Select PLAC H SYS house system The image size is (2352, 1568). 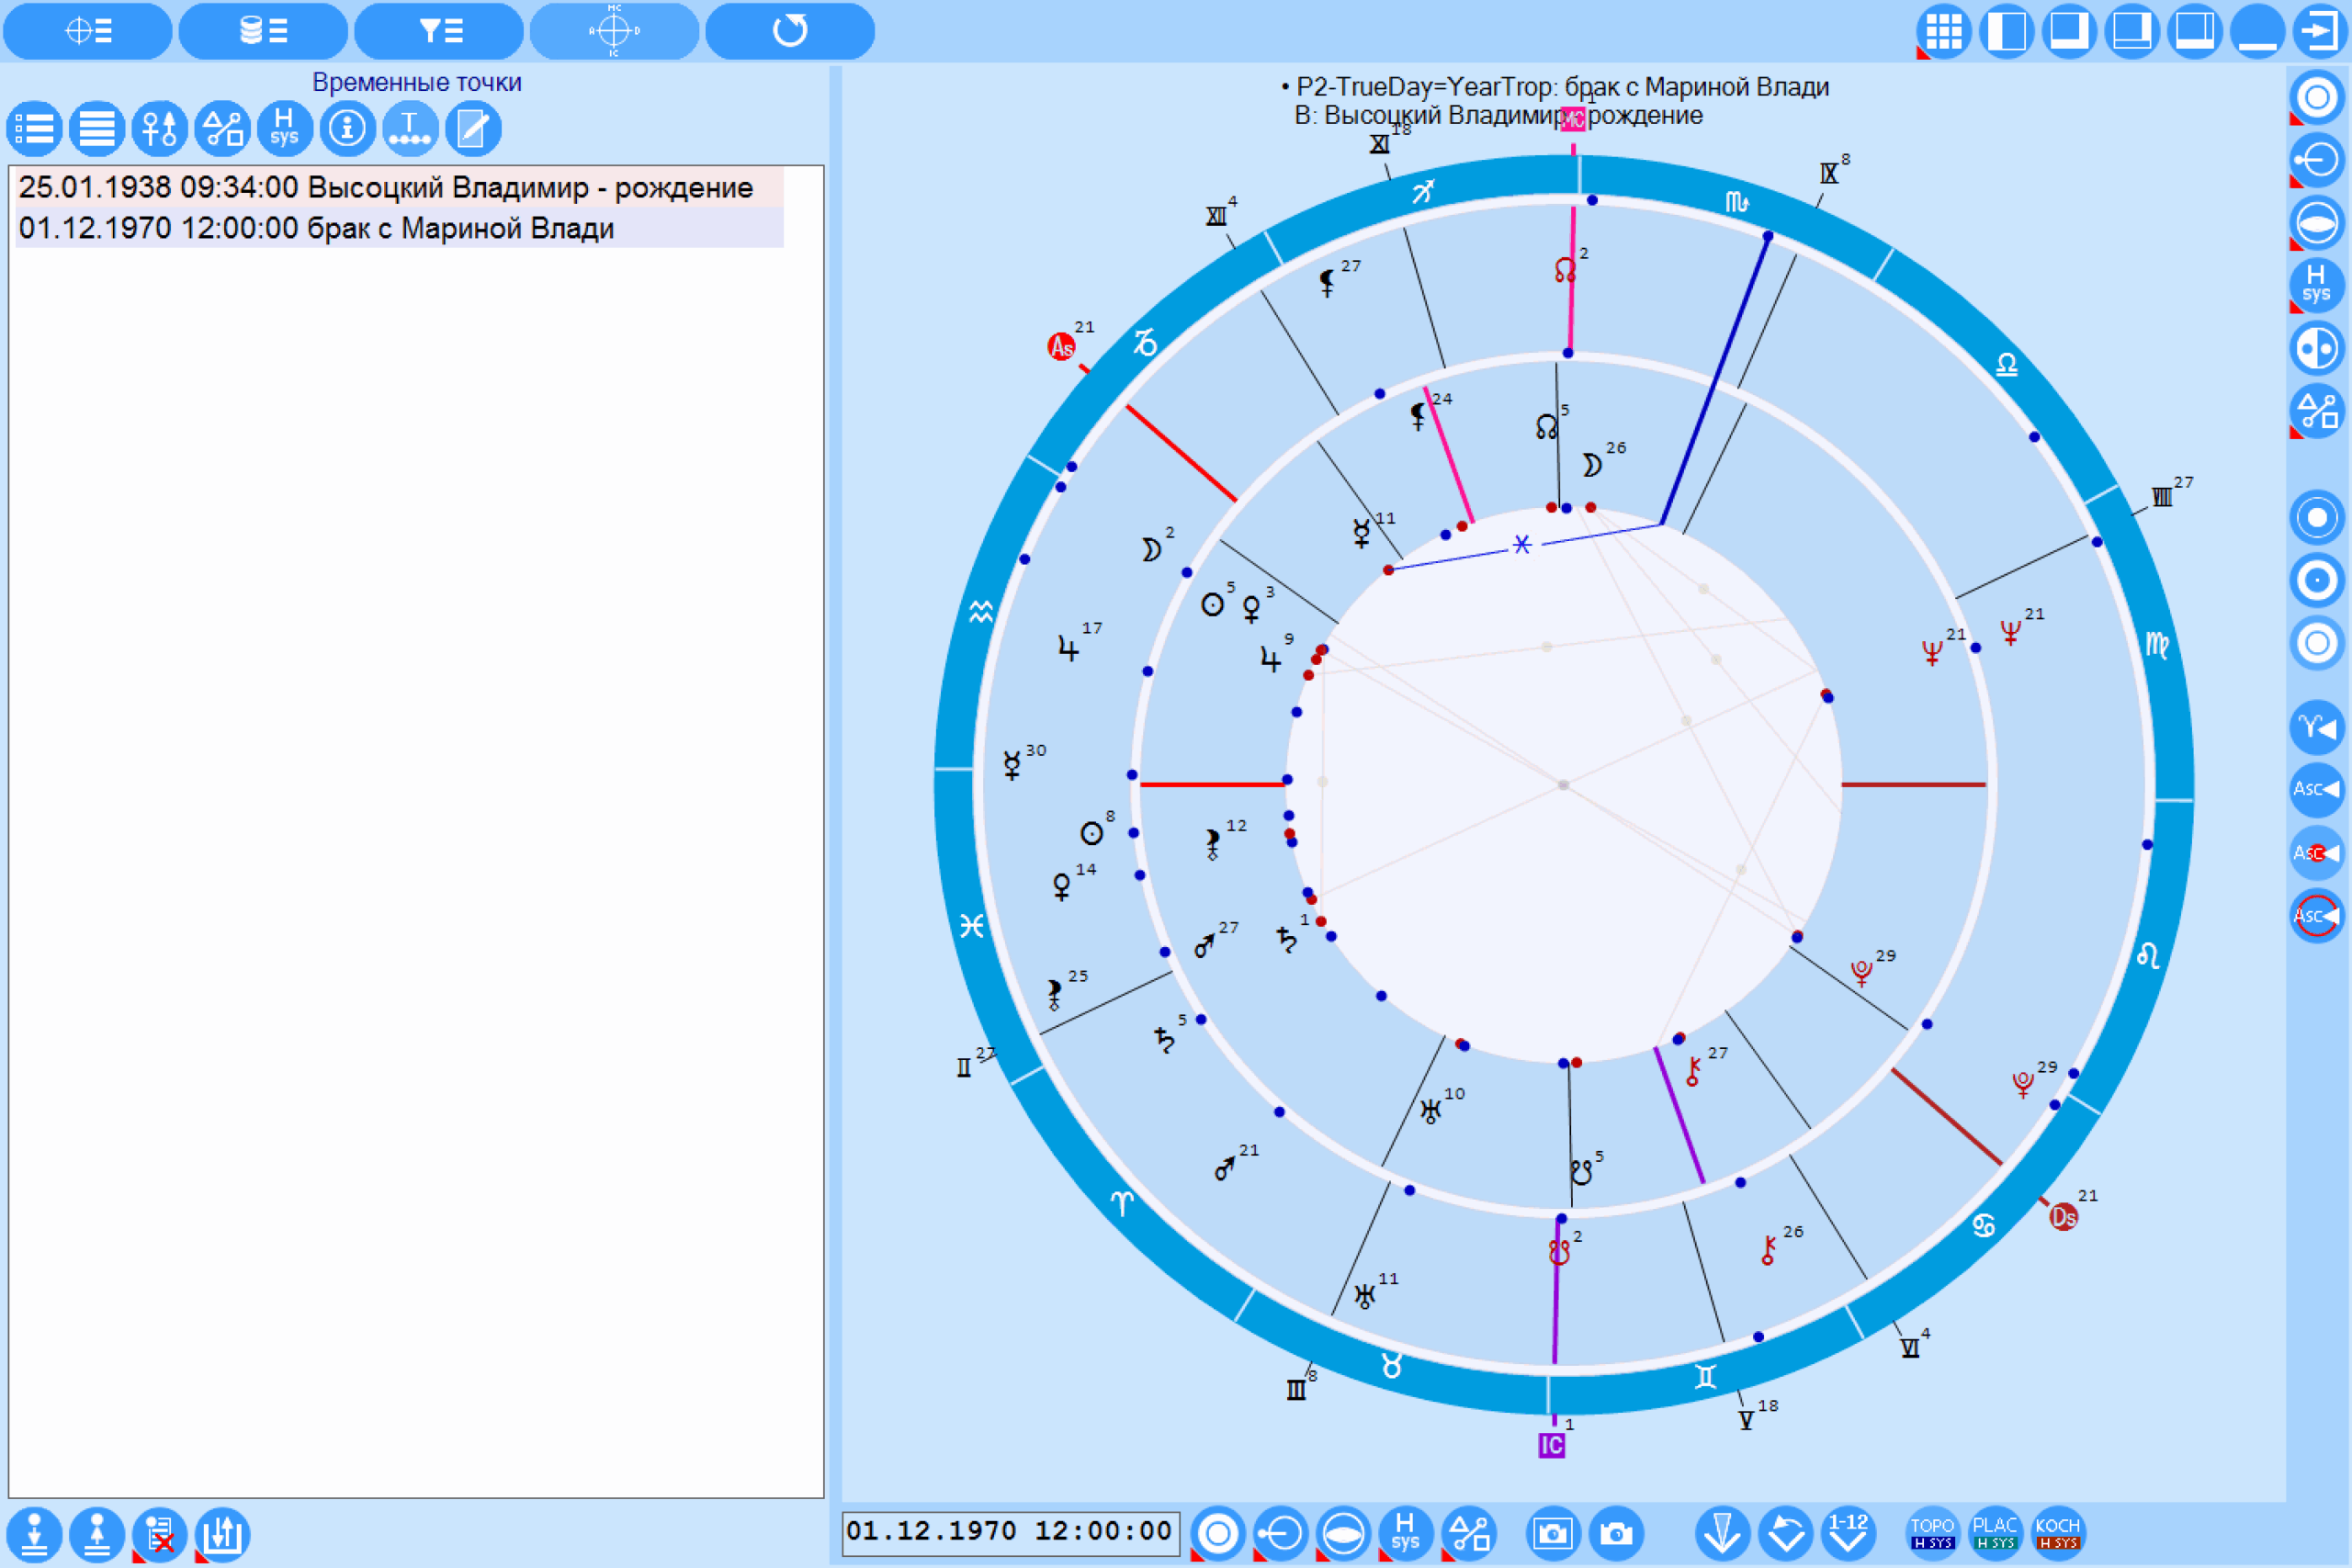pos(1995,1532)
